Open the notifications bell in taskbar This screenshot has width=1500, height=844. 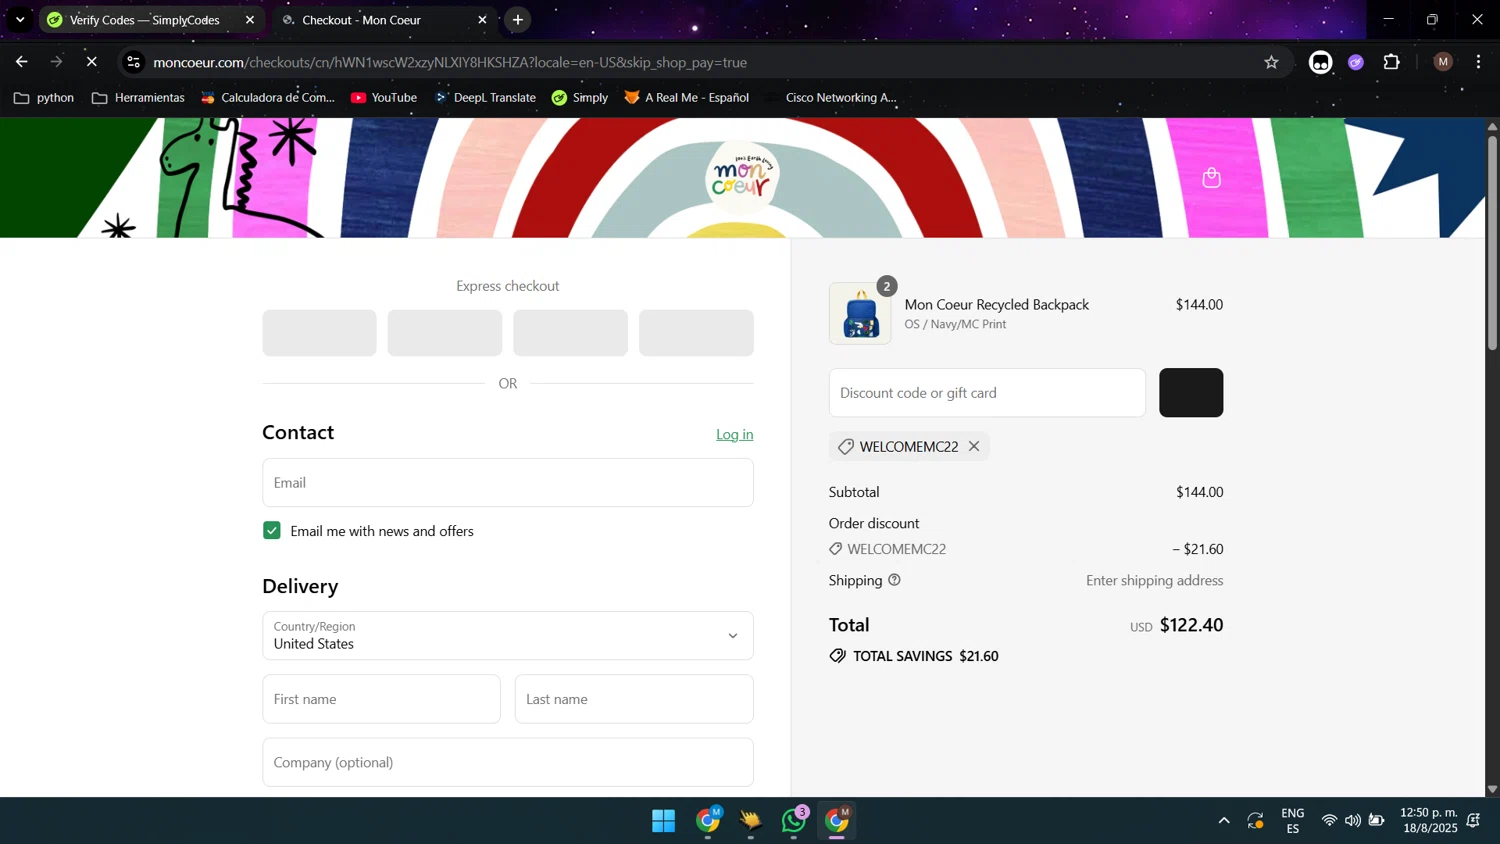[1473, 821]
